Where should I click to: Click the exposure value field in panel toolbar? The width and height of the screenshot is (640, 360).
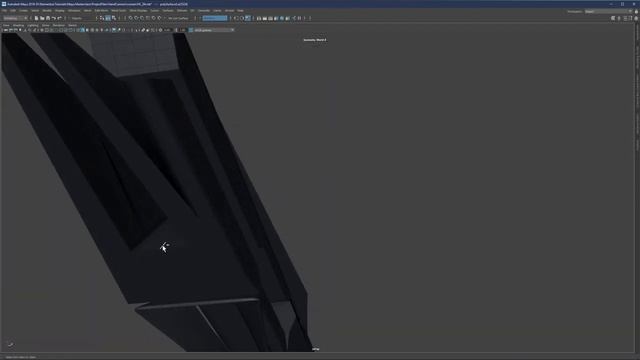pyautogui.click(x=167, y=30)
